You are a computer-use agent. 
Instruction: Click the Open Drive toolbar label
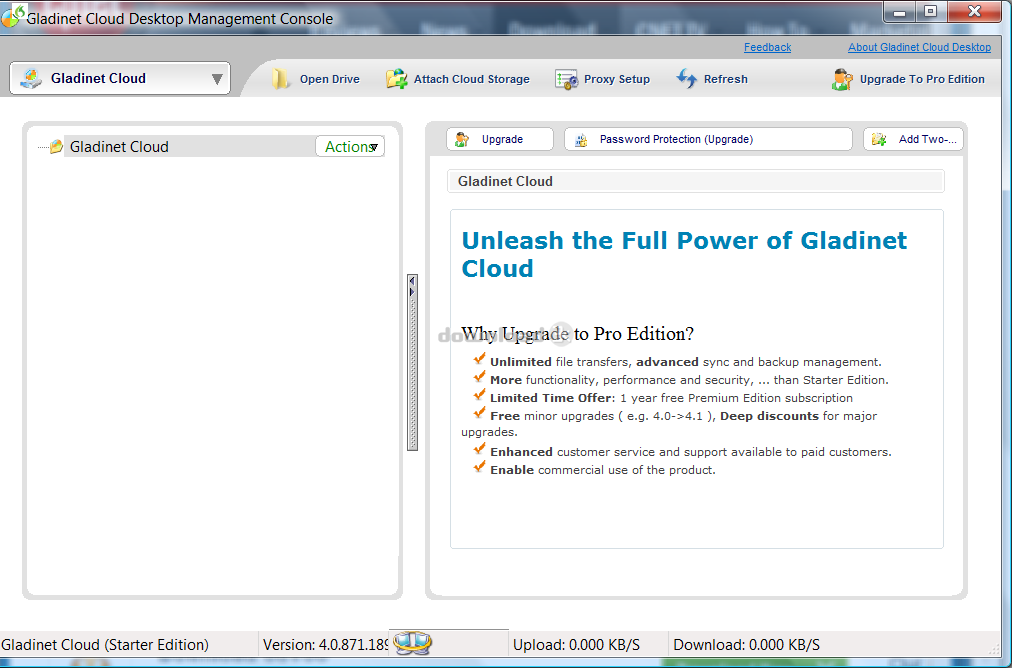click(x=329, y=79)
